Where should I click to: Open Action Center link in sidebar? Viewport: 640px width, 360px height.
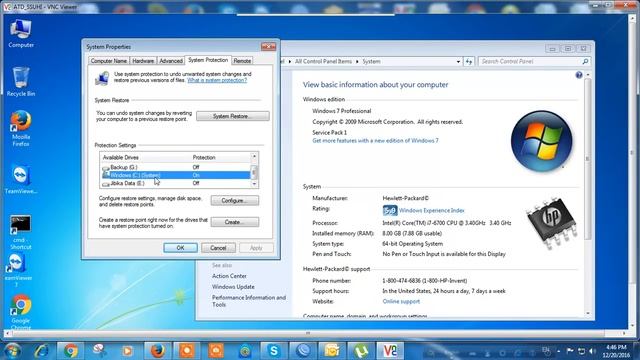229,276
